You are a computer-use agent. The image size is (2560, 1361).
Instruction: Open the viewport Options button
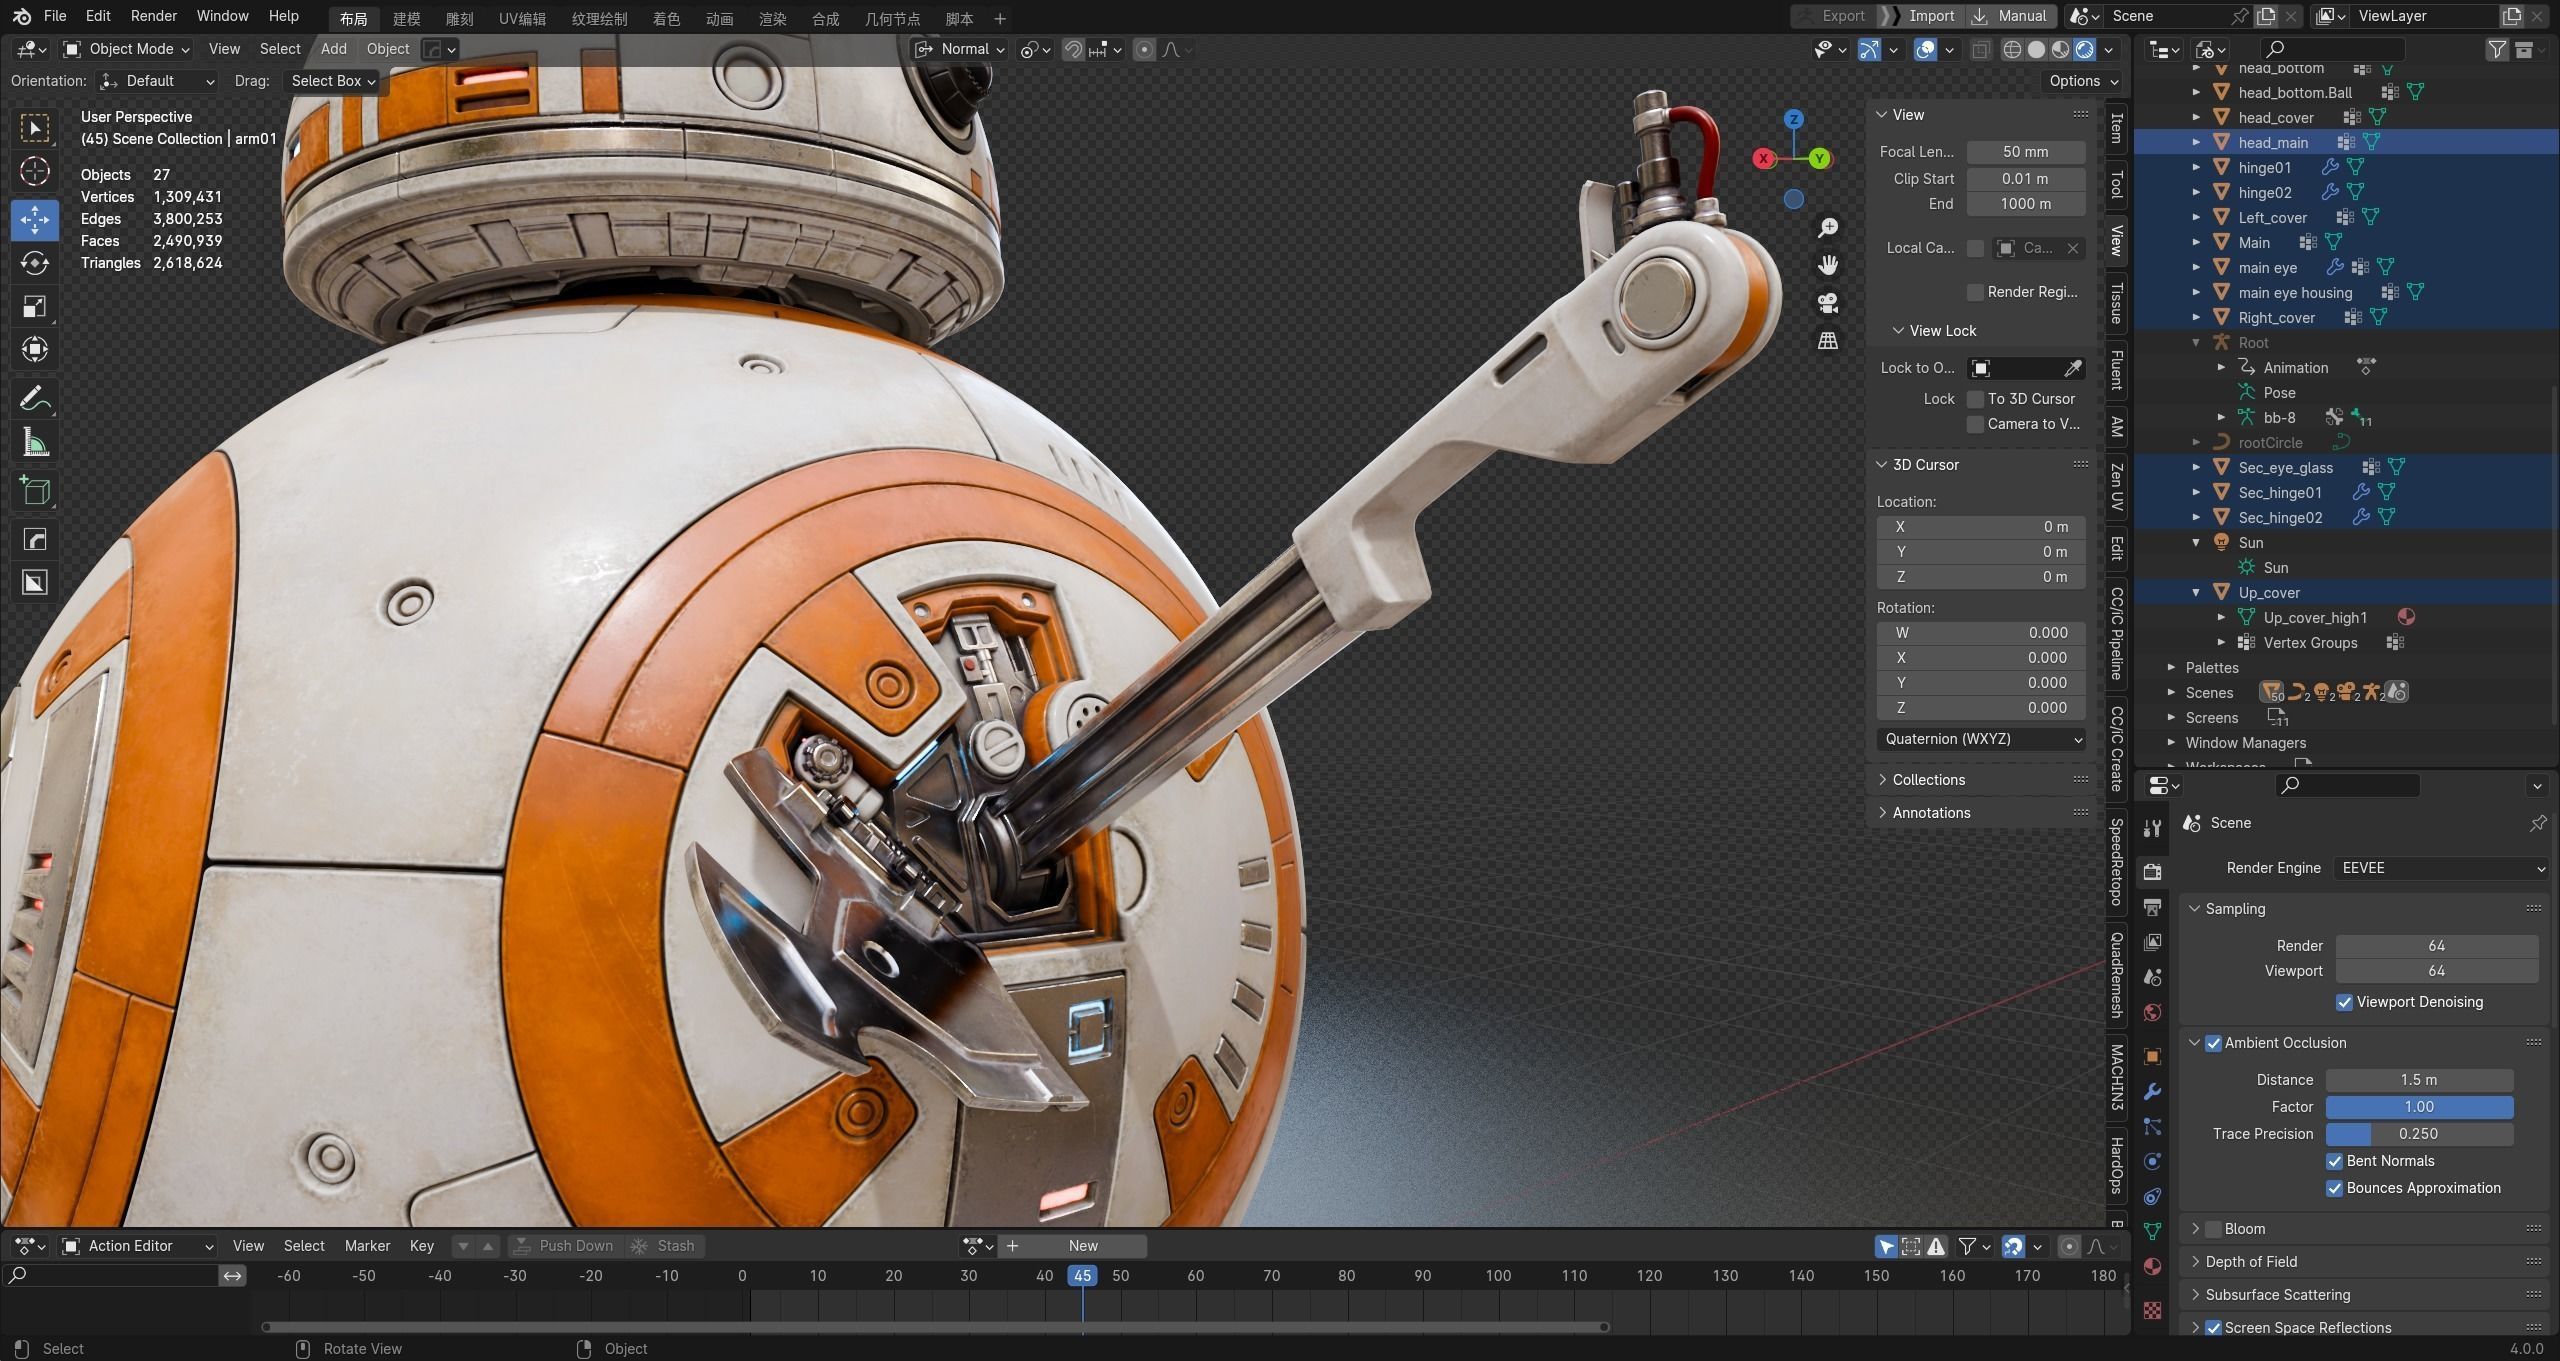point(2085,81)
